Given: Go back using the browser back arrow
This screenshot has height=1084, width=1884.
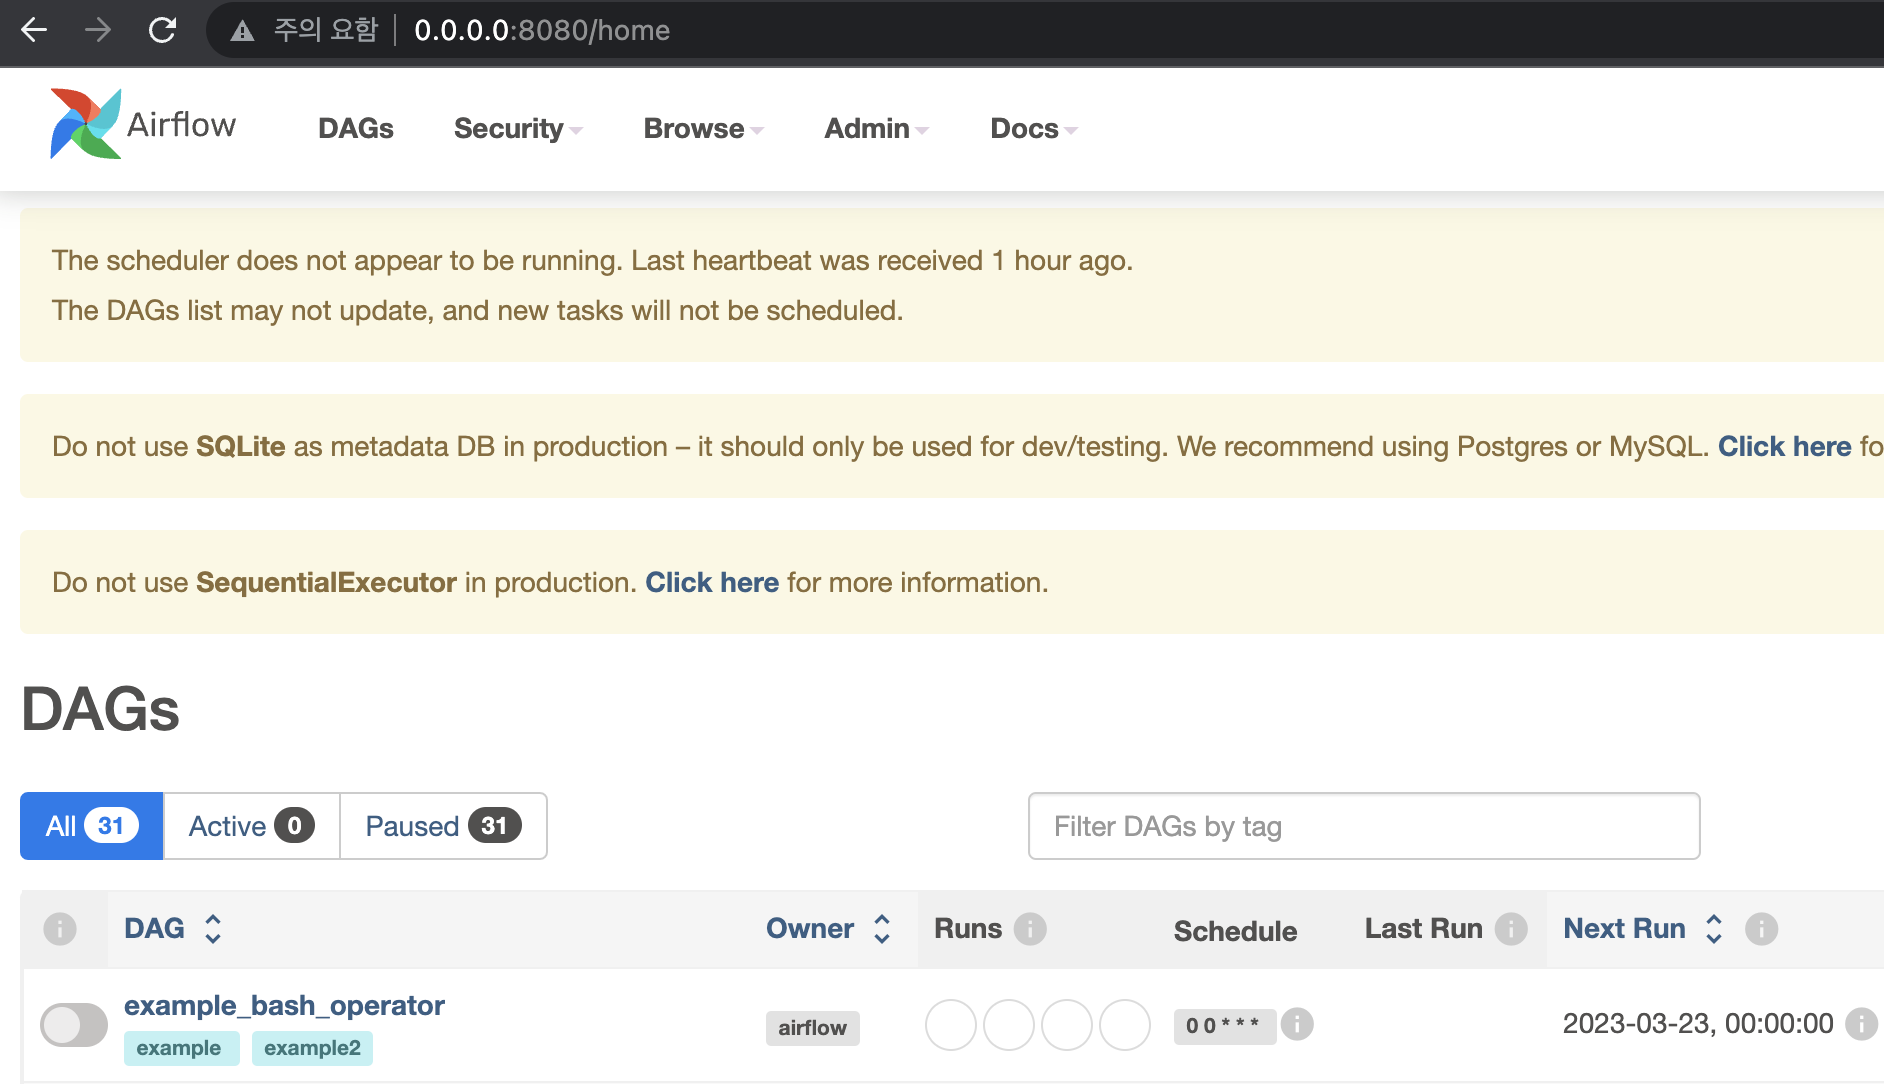Looking at the screenshot, I should click(34, 30).
